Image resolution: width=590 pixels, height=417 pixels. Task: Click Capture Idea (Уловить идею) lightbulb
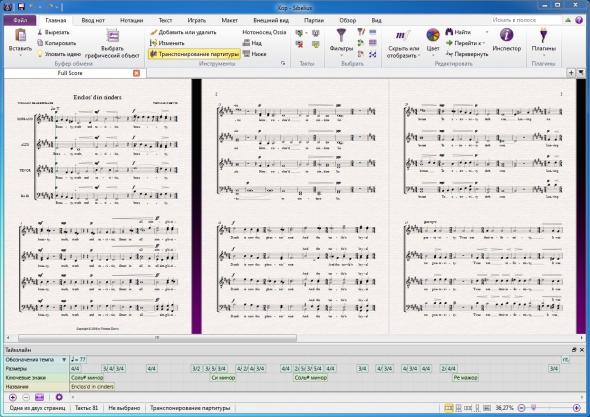tap(59, 54)
